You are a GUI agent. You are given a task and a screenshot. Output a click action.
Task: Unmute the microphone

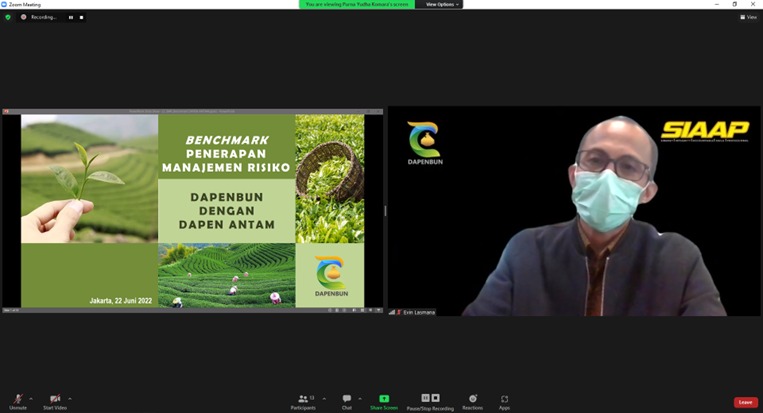pos(18,399)
